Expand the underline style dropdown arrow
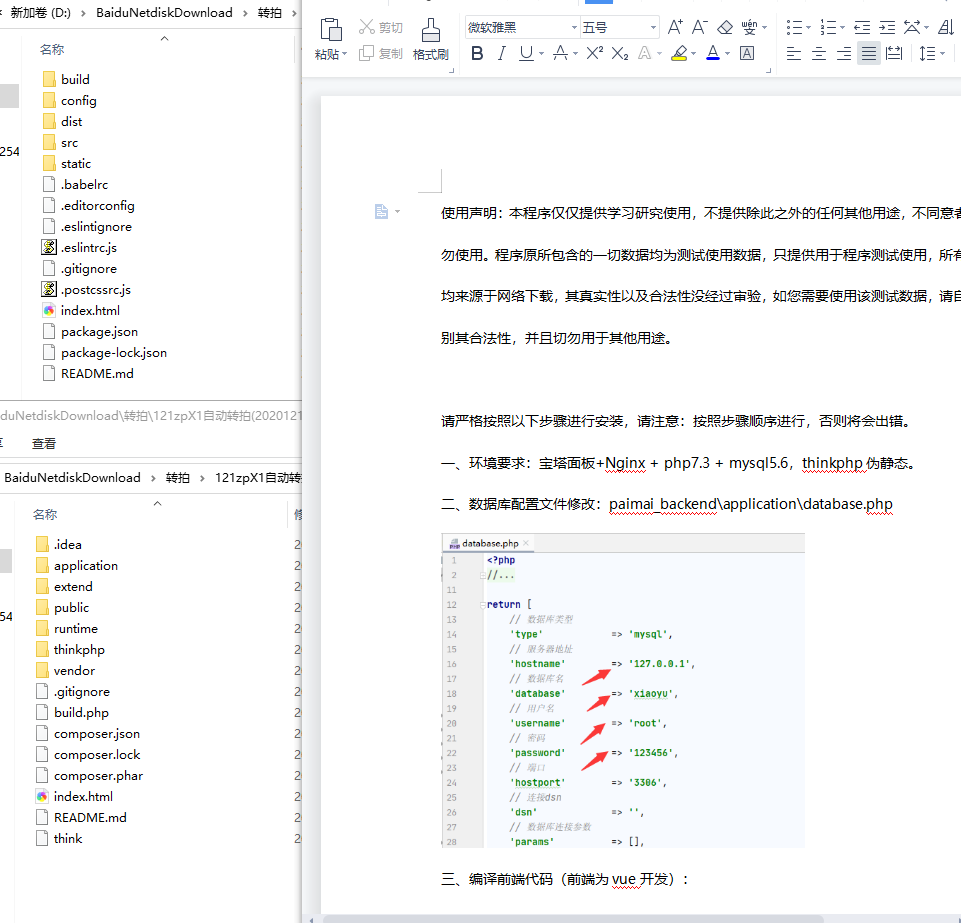Screen dimensions: 961x923 (541, 54)
